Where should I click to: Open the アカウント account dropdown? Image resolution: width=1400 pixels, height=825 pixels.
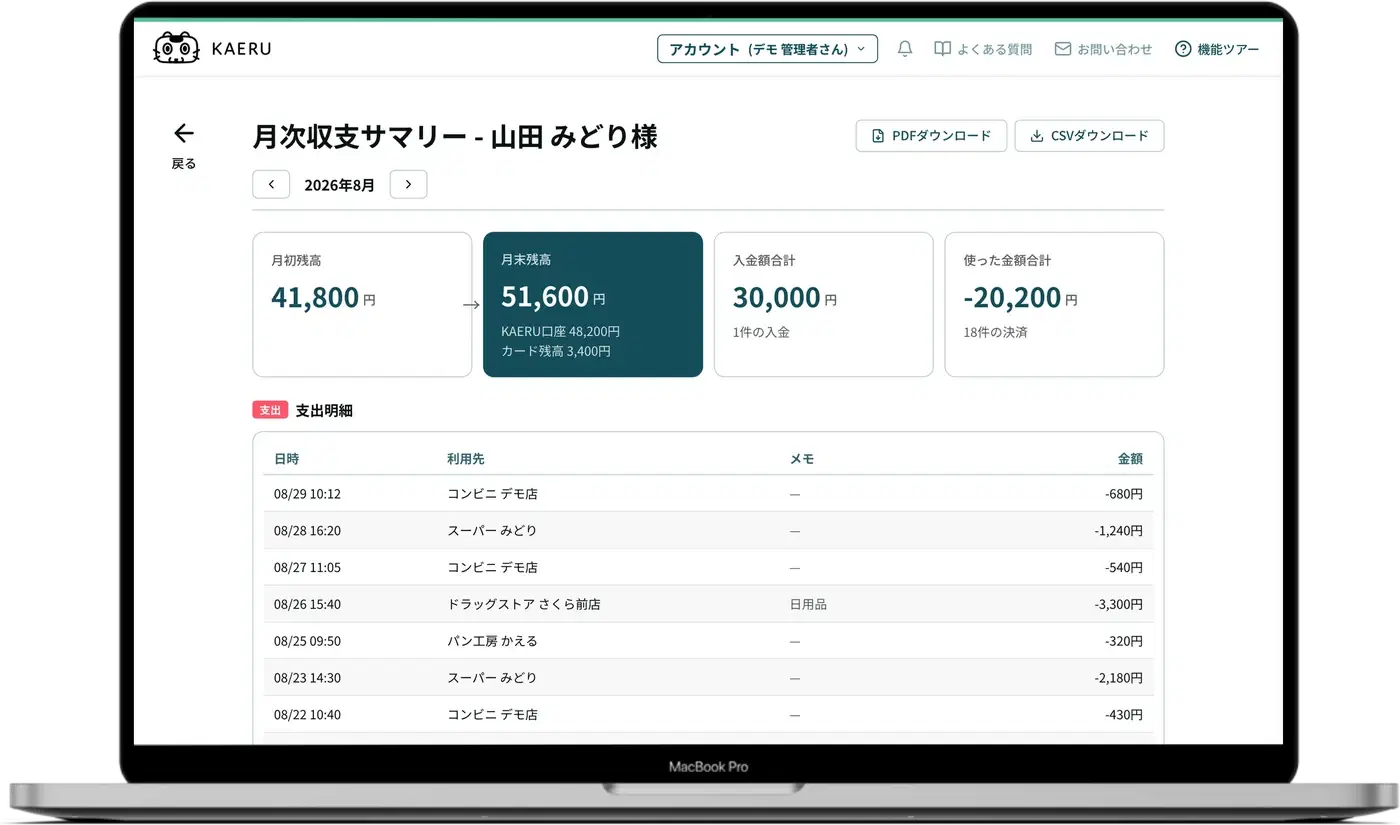(767, 49)
